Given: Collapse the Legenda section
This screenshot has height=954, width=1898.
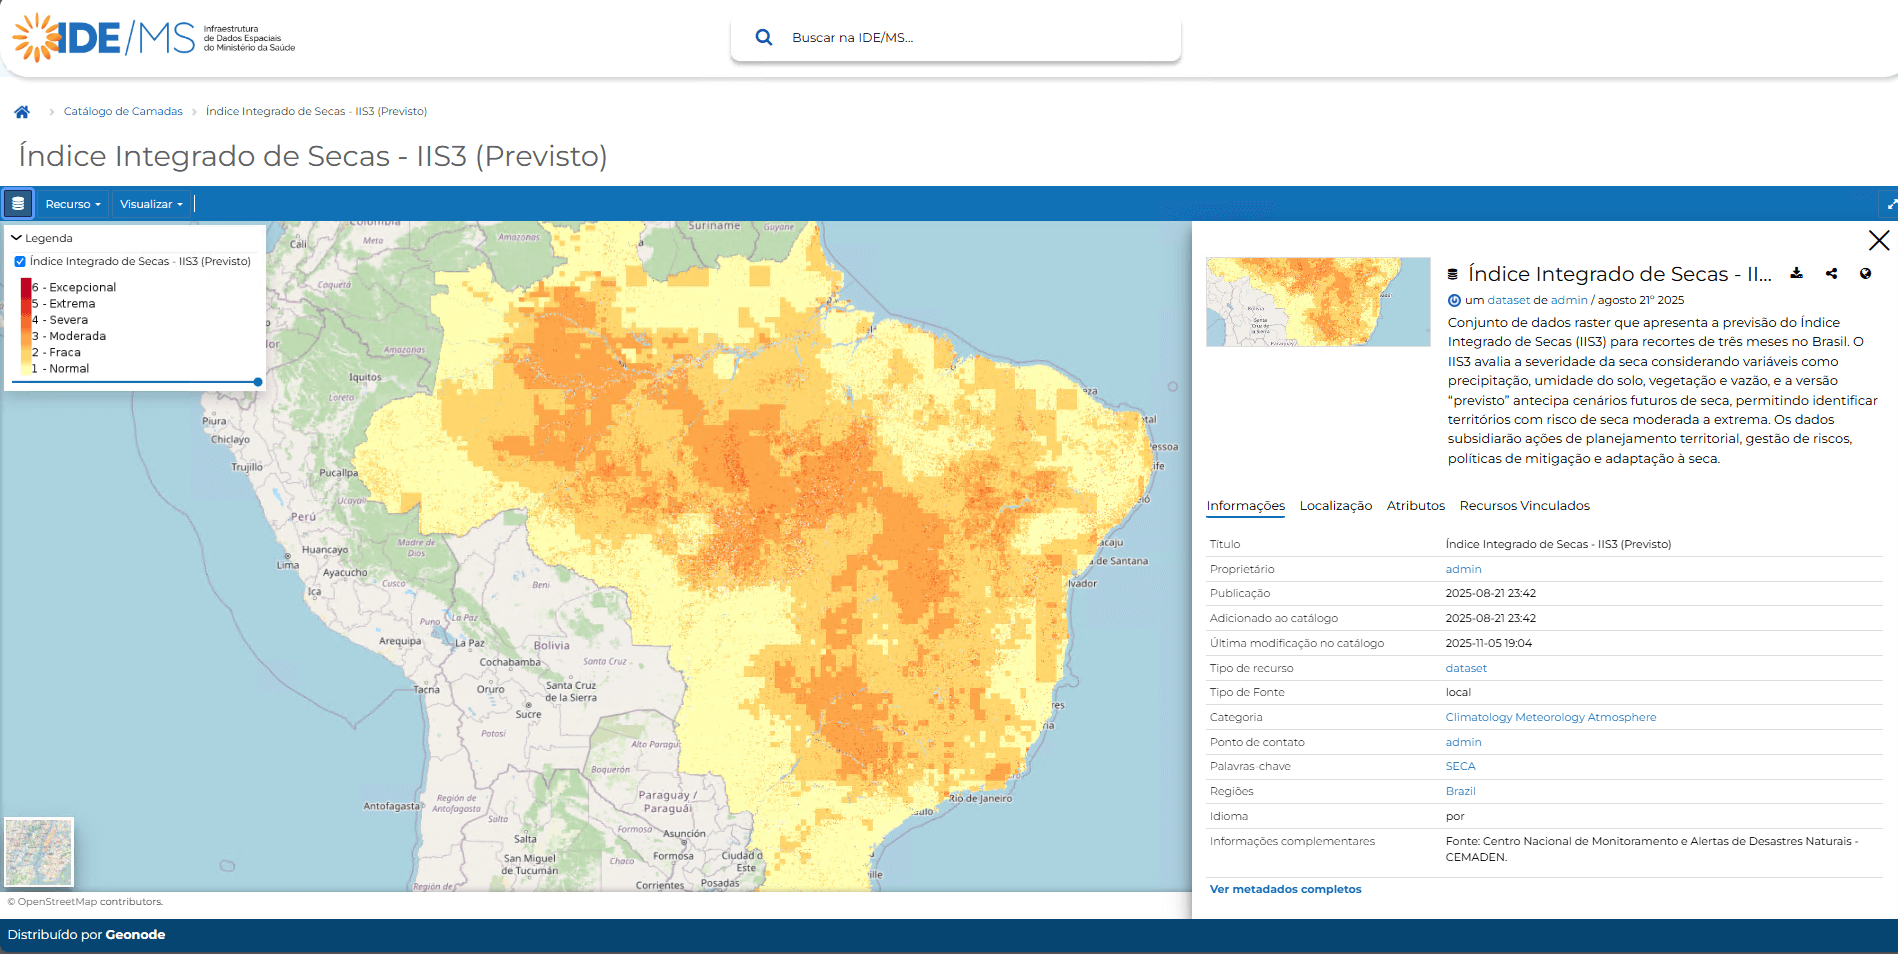Looking at the screenshot, I should pos(17,238).
